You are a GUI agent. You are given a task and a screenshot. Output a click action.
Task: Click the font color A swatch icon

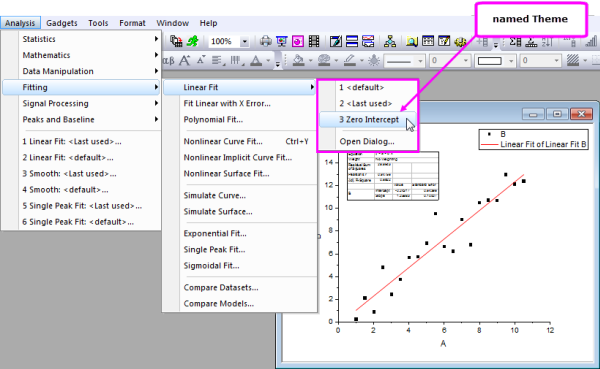256,60
